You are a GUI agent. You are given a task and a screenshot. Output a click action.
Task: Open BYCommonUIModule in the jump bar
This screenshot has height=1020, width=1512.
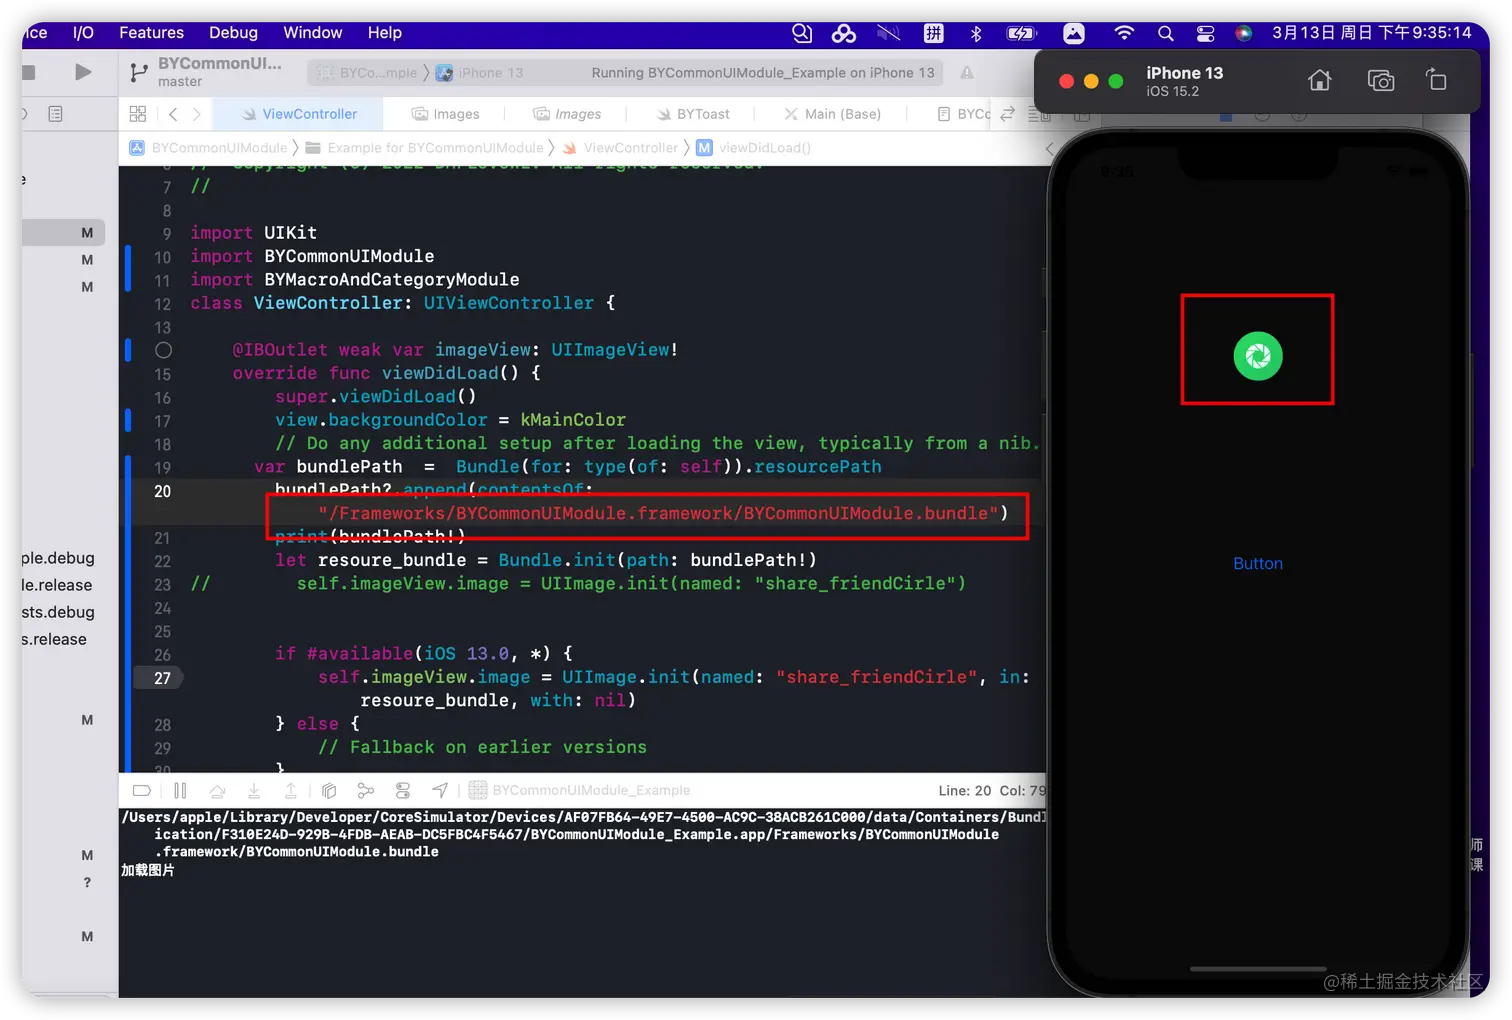click(208, 148)
